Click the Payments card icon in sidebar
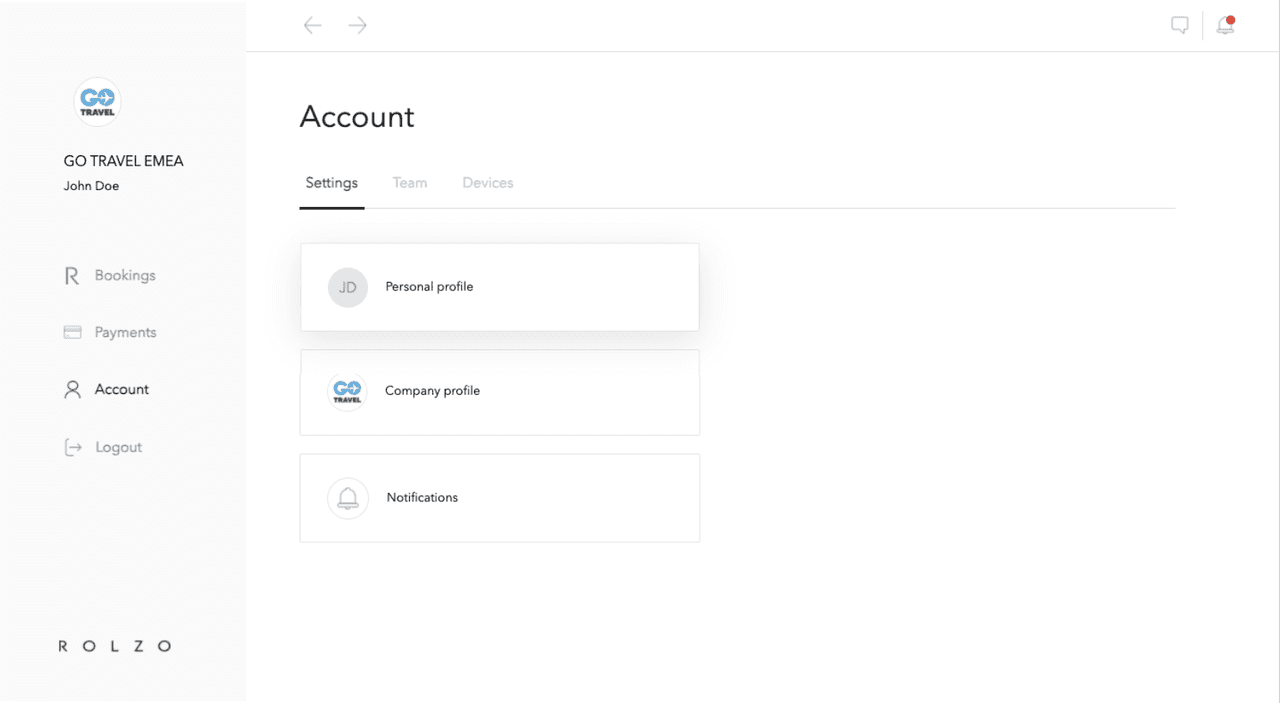Screen dimensions: 1280x703 point(72,333)
